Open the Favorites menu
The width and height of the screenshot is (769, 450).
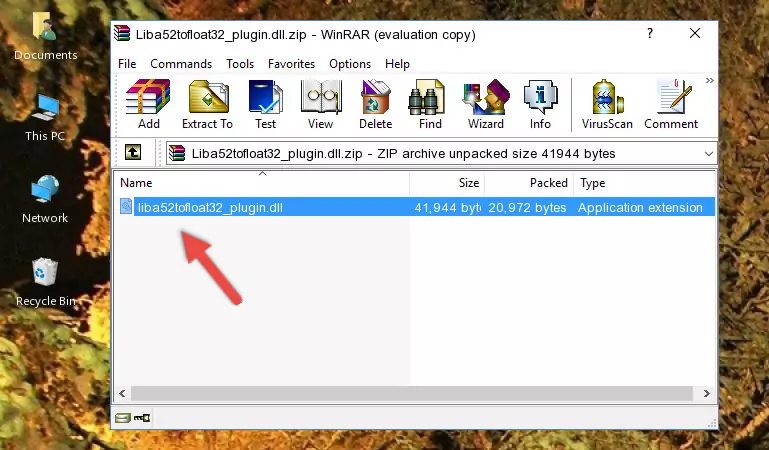click(x=291, y=64)
